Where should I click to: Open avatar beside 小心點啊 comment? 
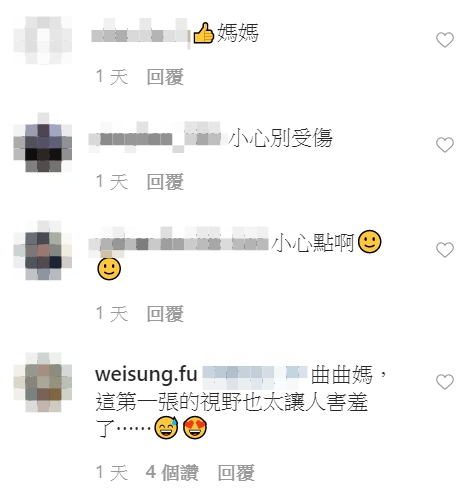[43, 250]
